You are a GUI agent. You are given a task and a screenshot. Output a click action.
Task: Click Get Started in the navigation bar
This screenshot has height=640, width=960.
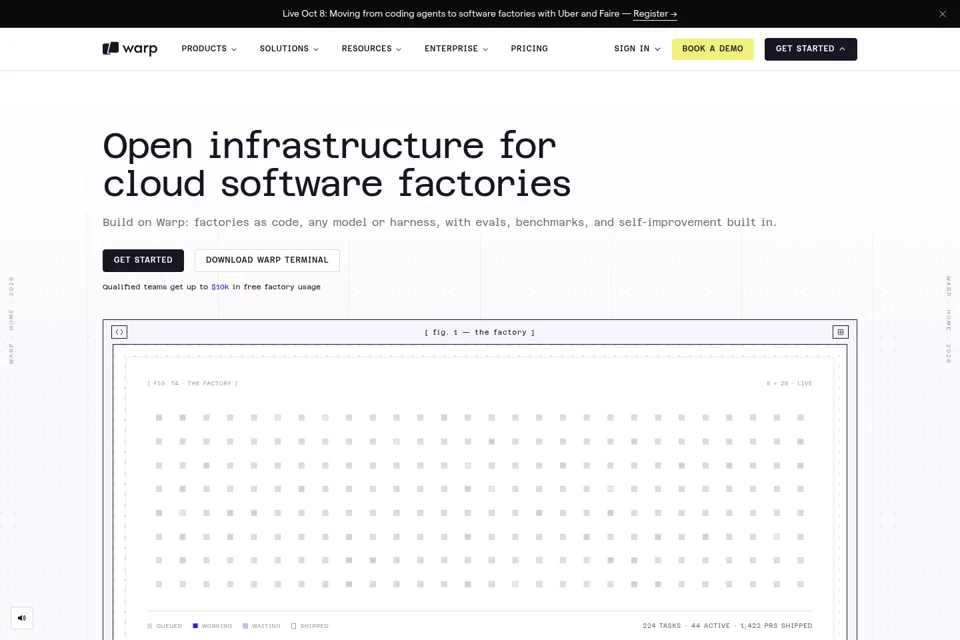[811, 49]
